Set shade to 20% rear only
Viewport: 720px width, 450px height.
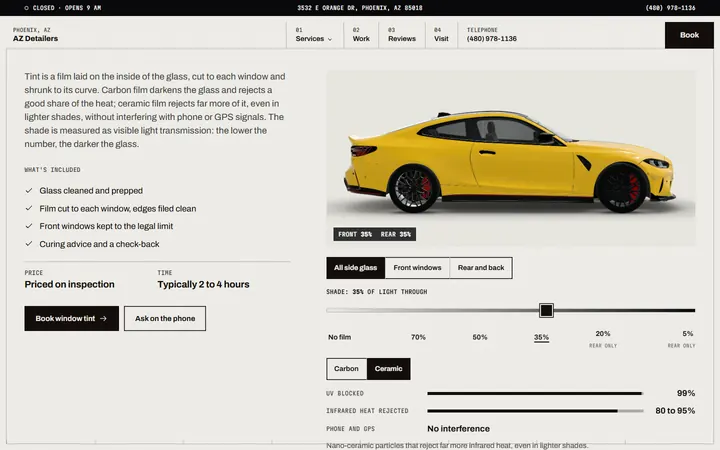(603, 339)
